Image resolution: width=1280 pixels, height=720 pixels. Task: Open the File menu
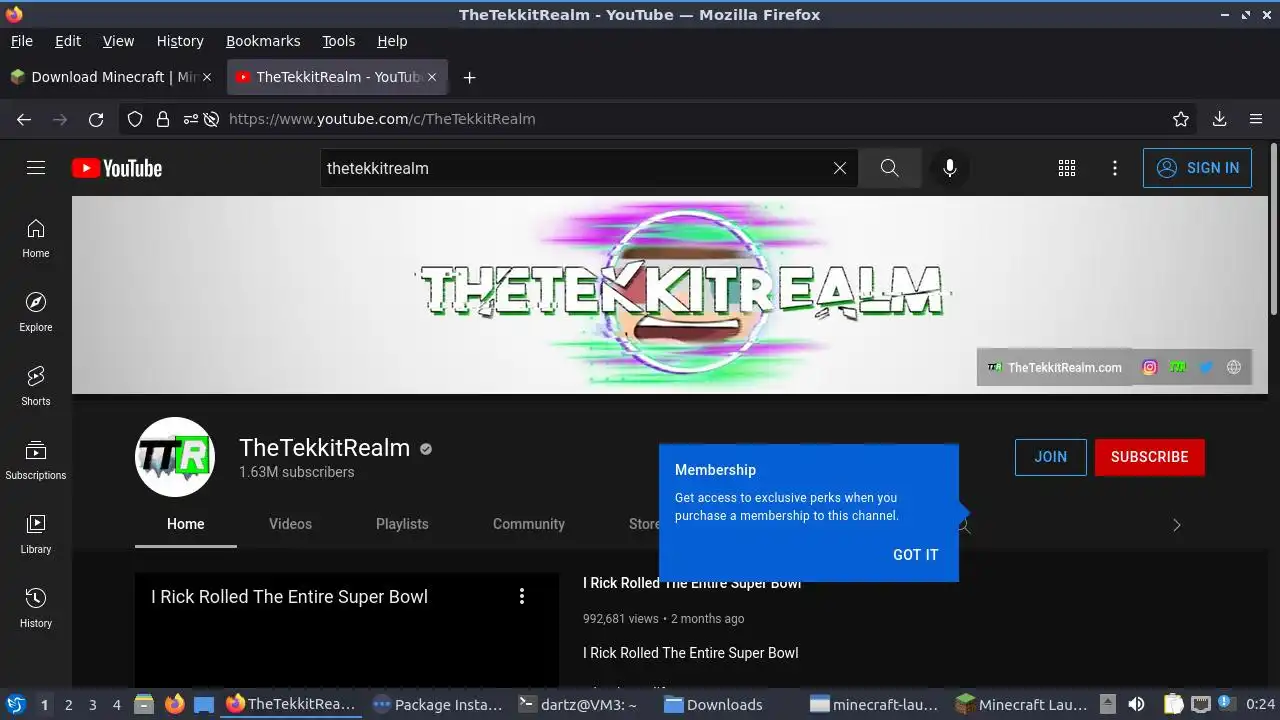coord(22,41)
